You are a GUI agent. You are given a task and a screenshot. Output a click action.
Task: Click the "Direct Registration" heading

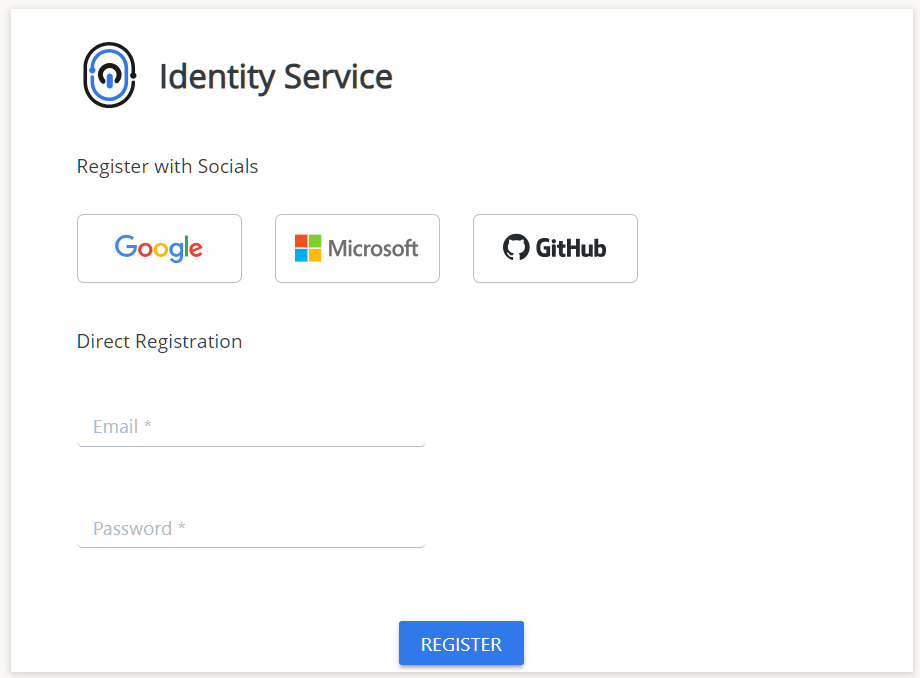159,342
